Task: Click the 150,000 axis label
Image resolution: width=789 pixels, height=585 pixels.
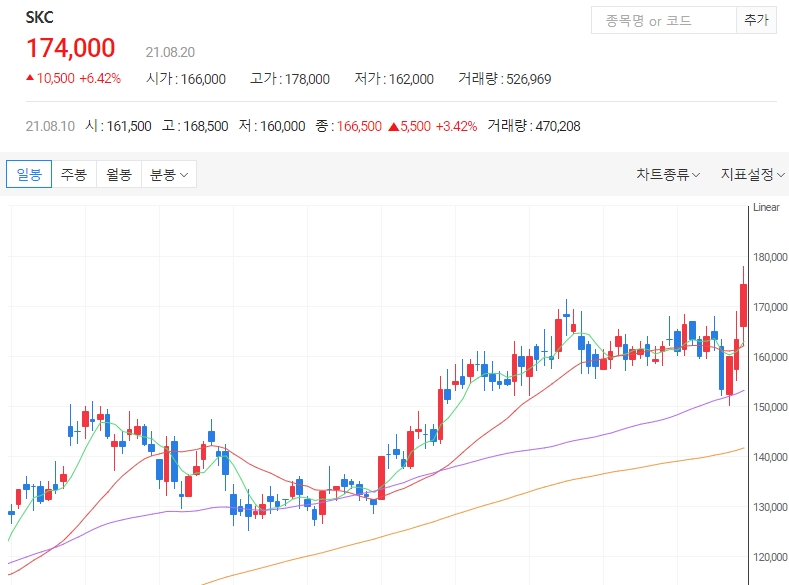Action: point(770,407)
